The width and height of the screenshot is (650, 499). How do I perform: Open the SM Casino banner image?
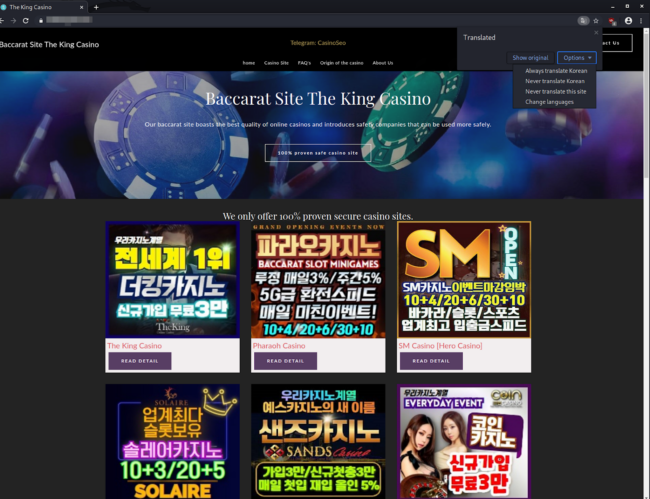464,280
